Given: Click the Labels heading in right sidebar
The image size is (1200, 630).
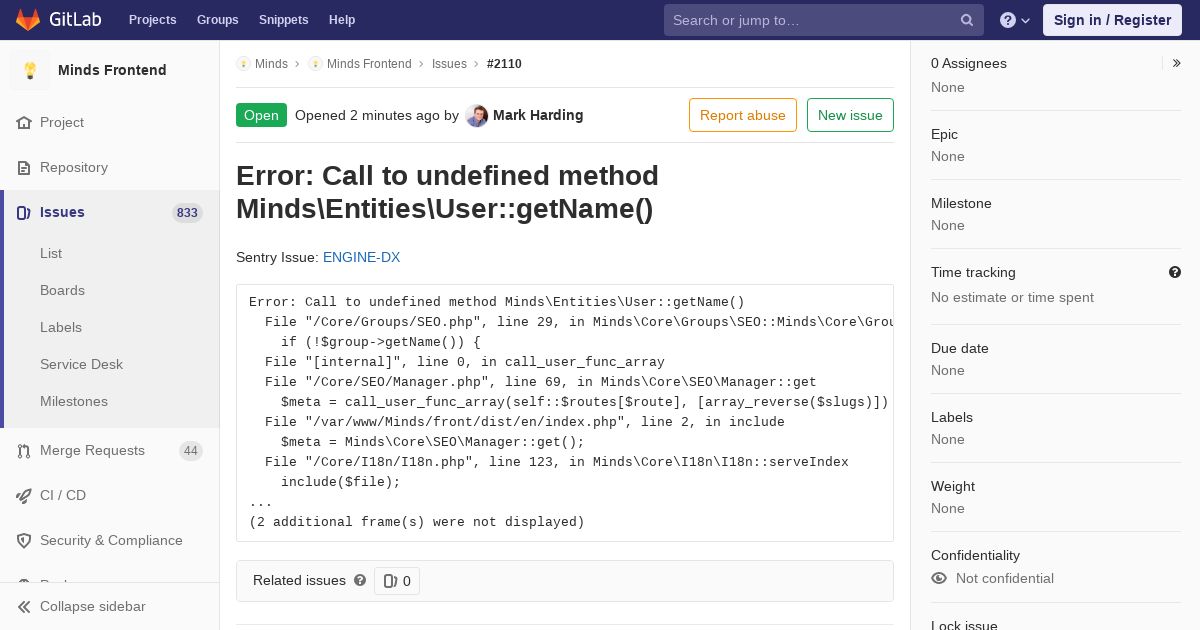Looking at the screenshot, I should [952, 417].
